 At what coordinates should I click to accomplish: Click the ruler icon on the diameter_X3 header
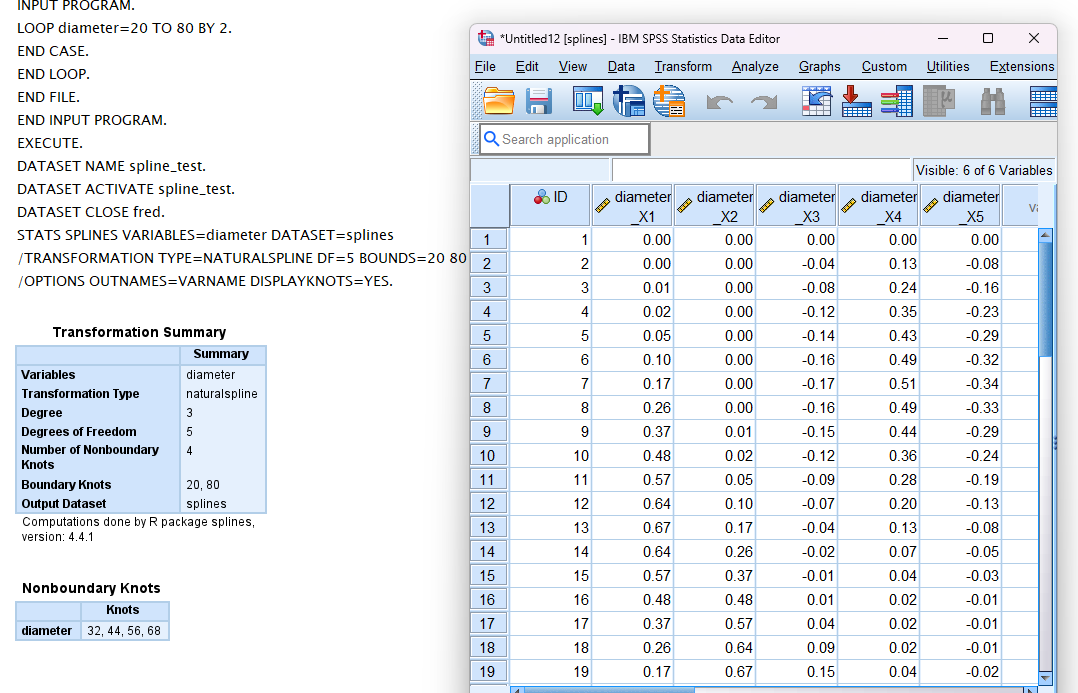[767, 205]
